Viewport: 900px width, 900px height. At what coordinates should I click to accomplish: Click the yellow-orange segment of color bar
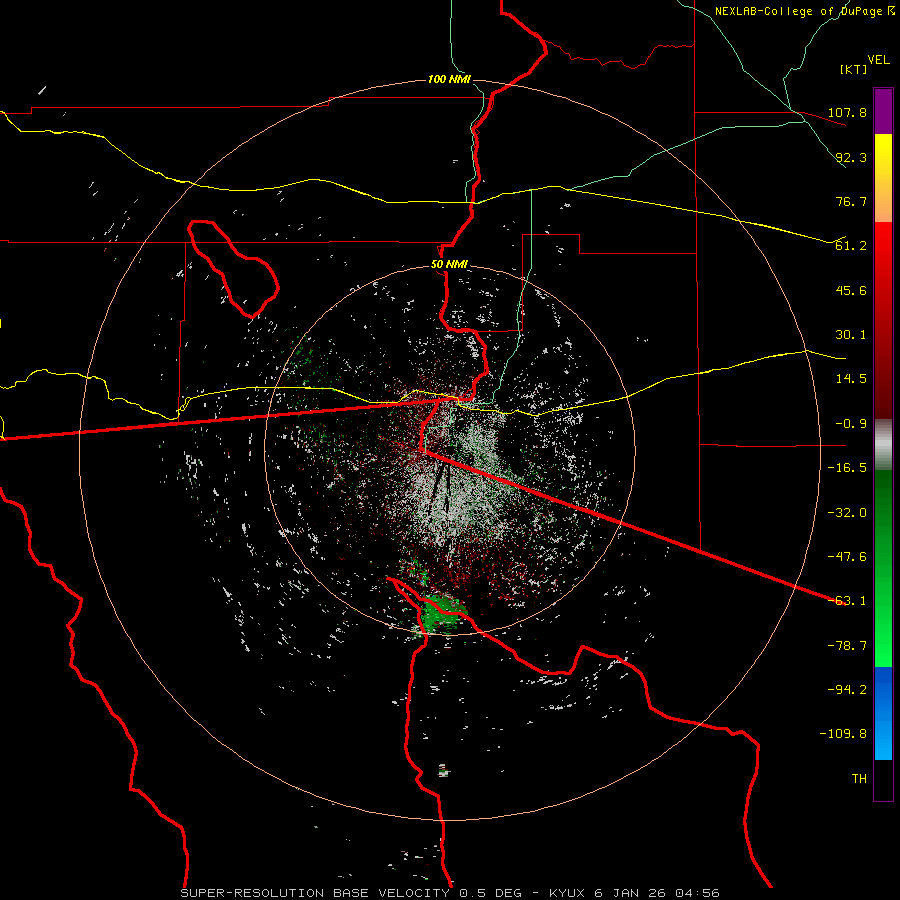(x=883, y=178)
